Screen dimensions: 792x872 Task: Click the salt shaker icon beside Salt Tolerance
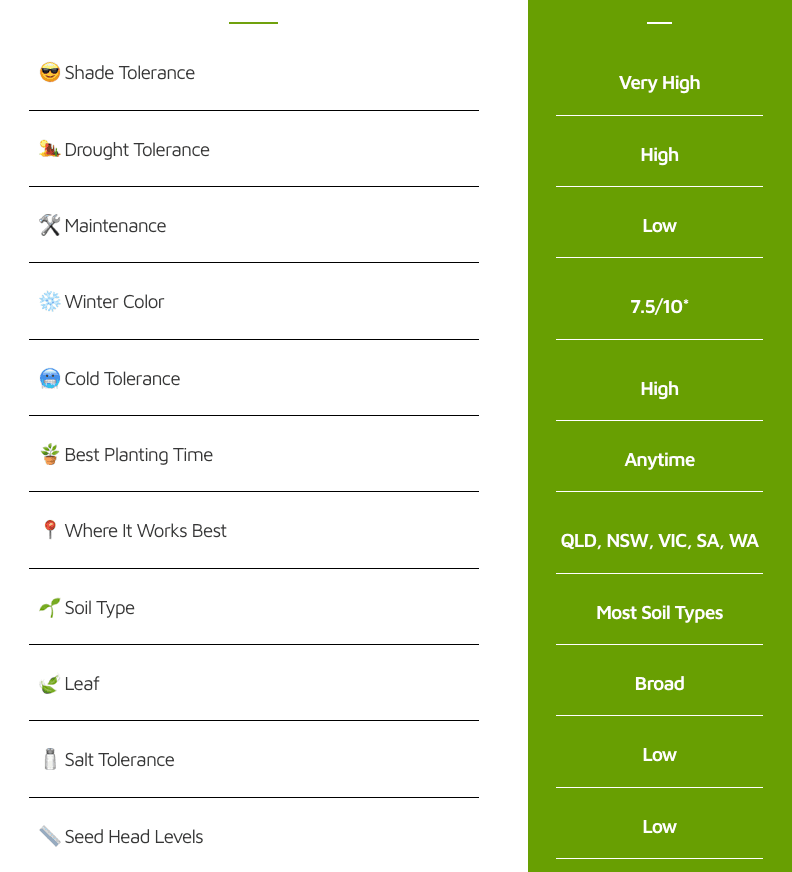coord(49,760)
